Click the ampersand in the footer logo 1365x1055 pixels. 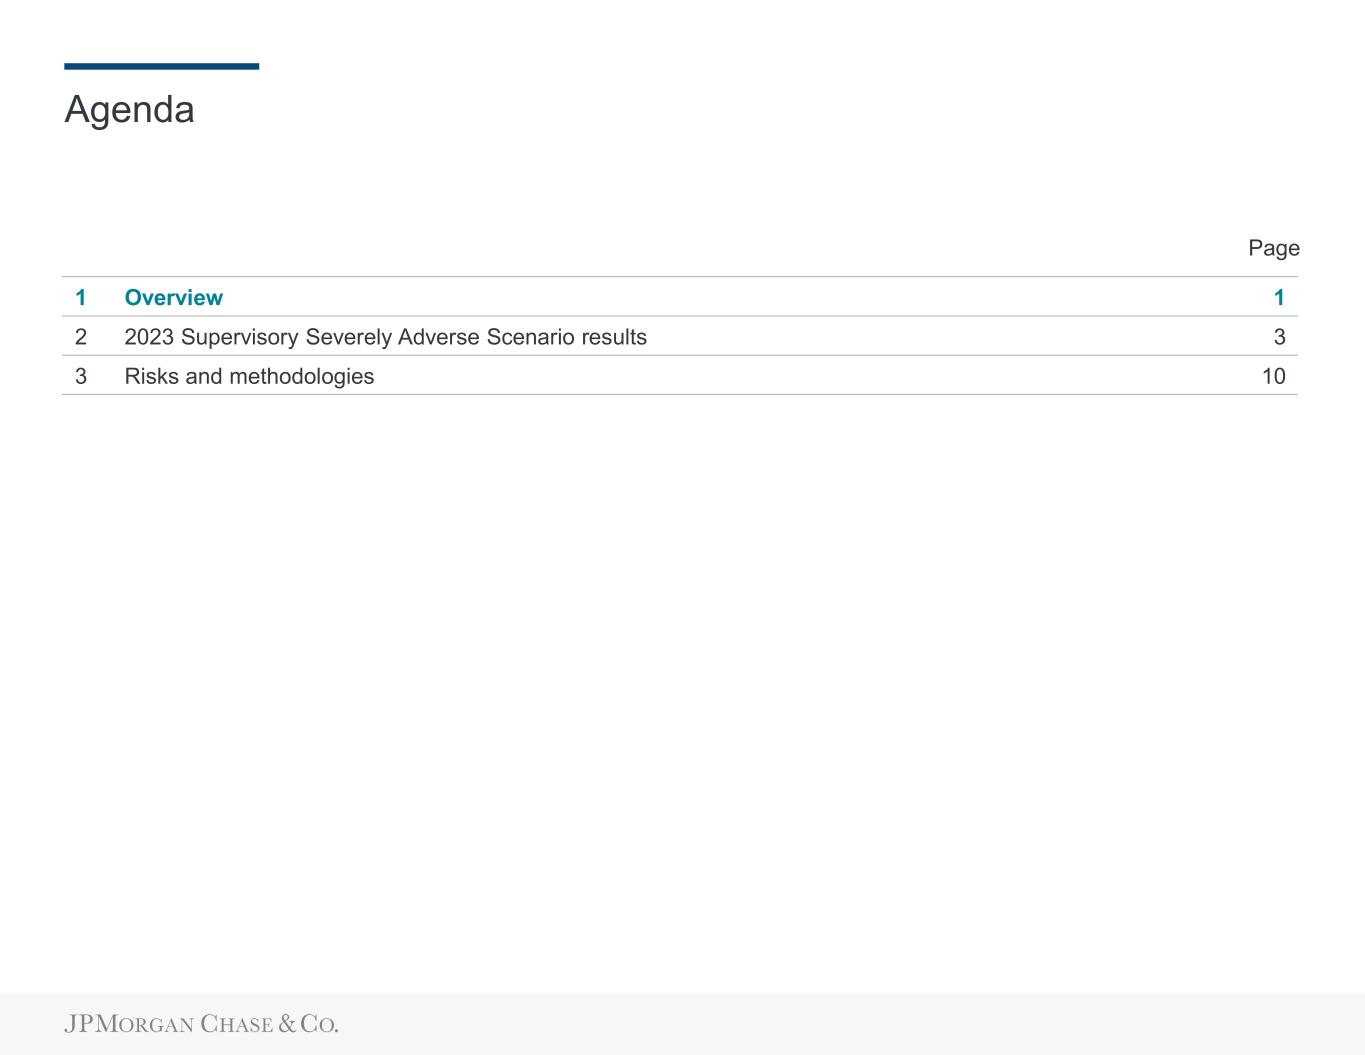tap(287, 1024)
